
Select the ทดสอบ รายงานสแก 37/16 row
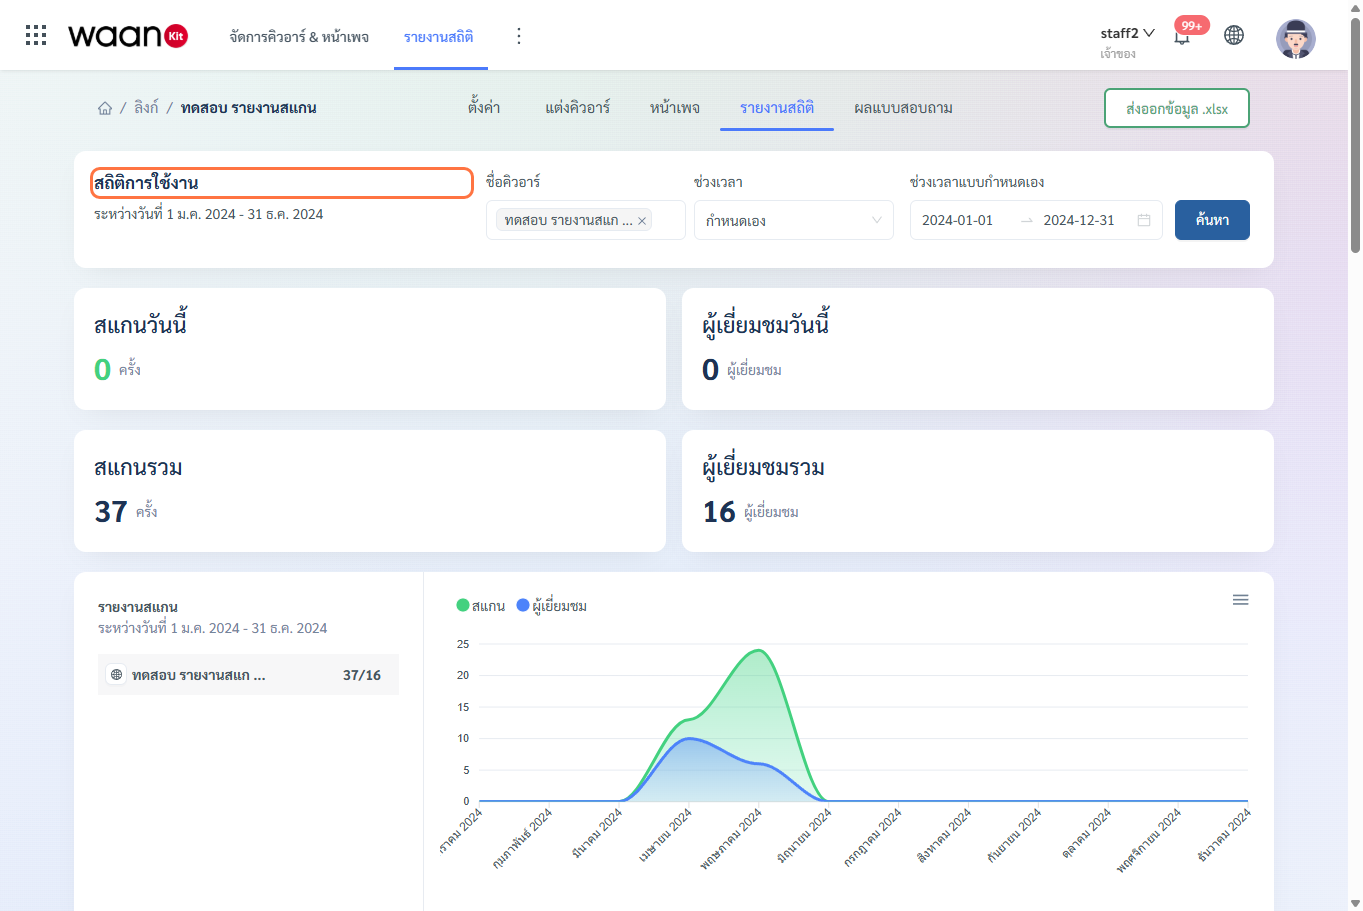(248, 675)
